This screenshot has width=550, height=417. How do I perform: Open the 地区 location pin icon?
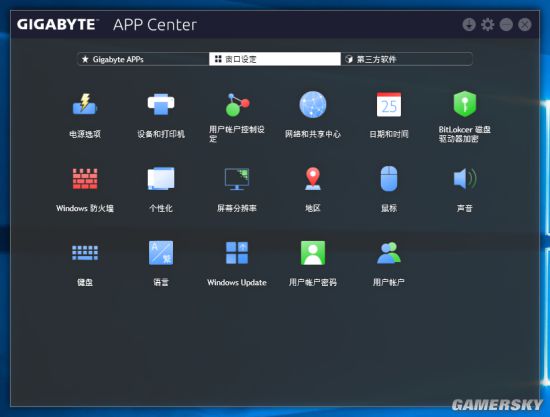pyautogui.click(x=313, y=179)
